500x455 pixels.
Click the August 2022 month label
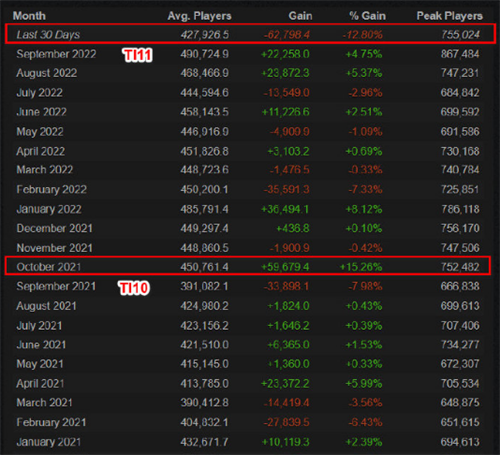point(47,73)
